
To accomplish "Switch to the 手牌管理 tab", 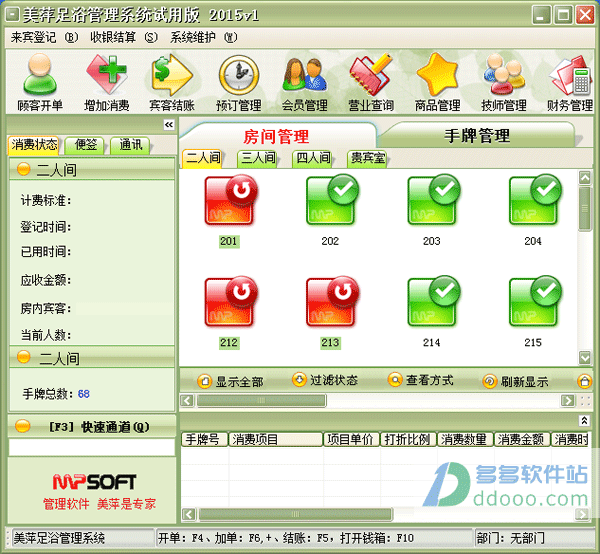I will pyautogui.click(x=477, y=135).
